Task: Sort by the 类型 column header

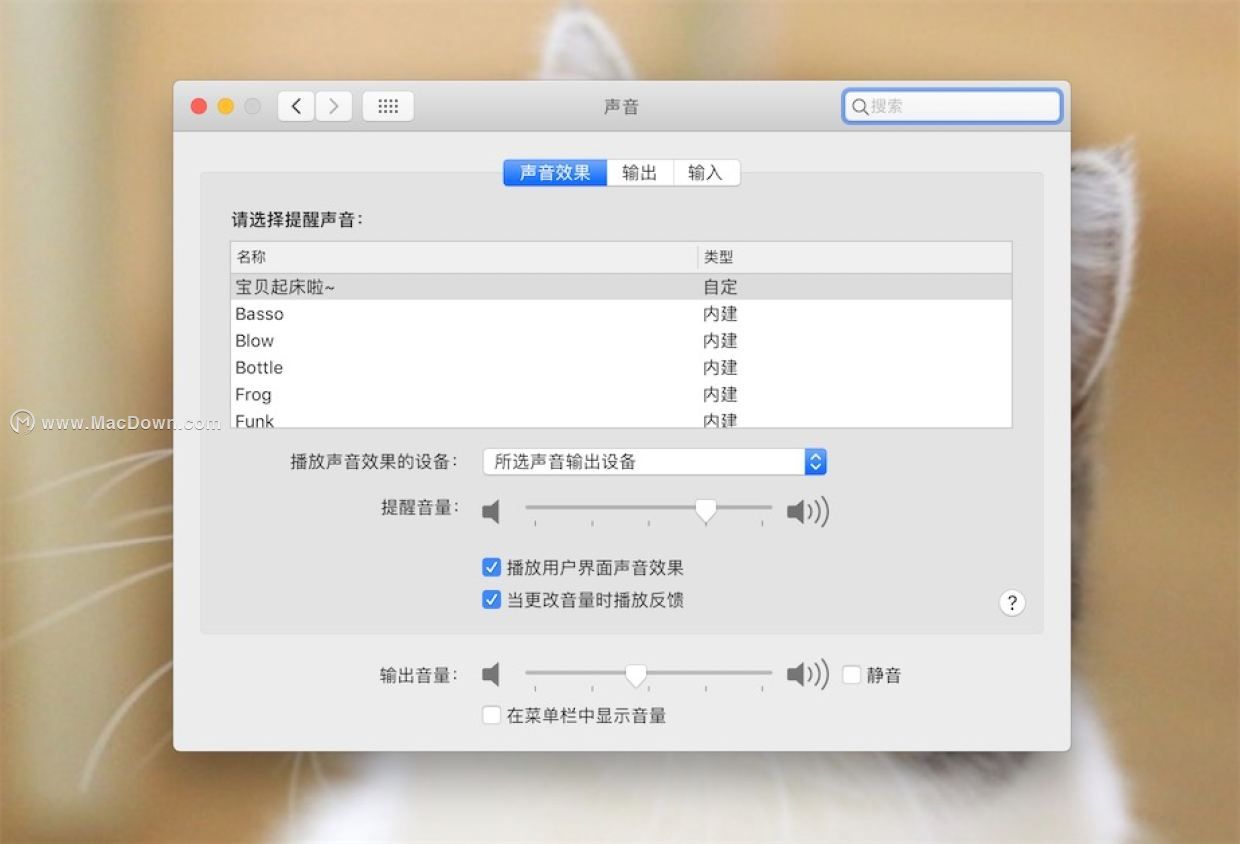Action: tap(855, 257)
